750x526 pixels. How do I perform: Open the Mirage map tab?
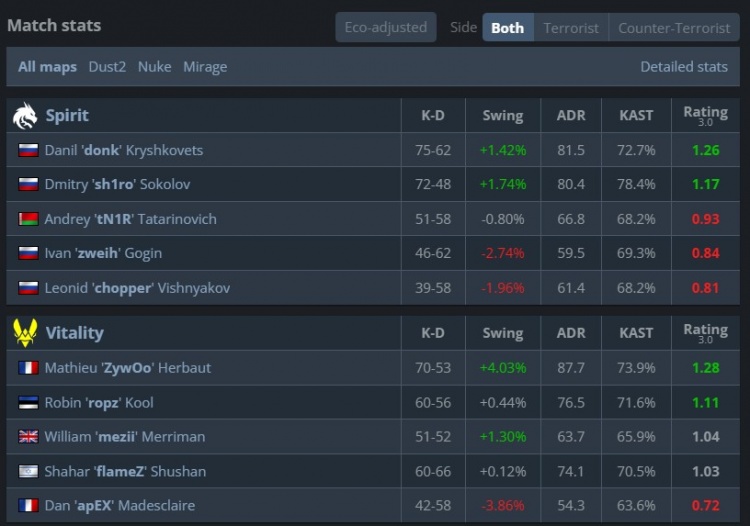pos(204,67)
